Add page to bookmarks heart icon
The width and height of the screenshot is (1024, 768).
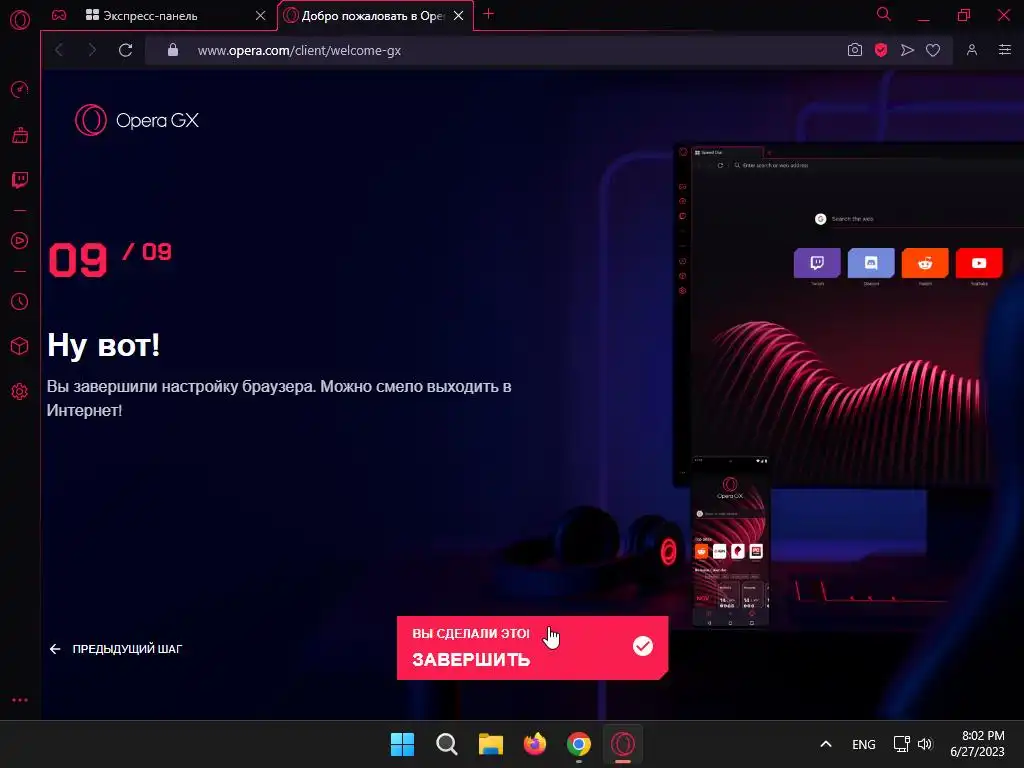(x=933, y=50)
